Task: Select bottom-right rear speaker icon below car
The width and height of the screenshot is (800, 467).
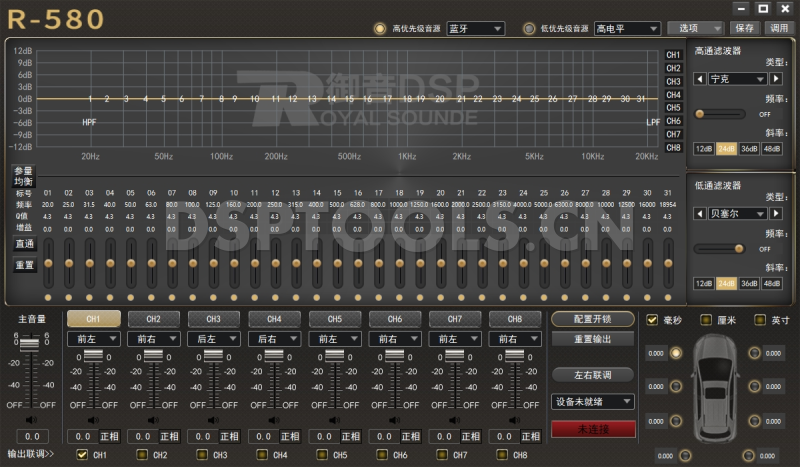Action: [748, 456]
